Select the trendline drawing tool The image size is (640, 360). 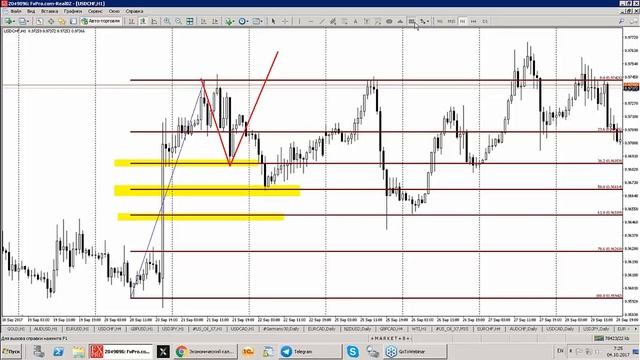pos(322,21)
